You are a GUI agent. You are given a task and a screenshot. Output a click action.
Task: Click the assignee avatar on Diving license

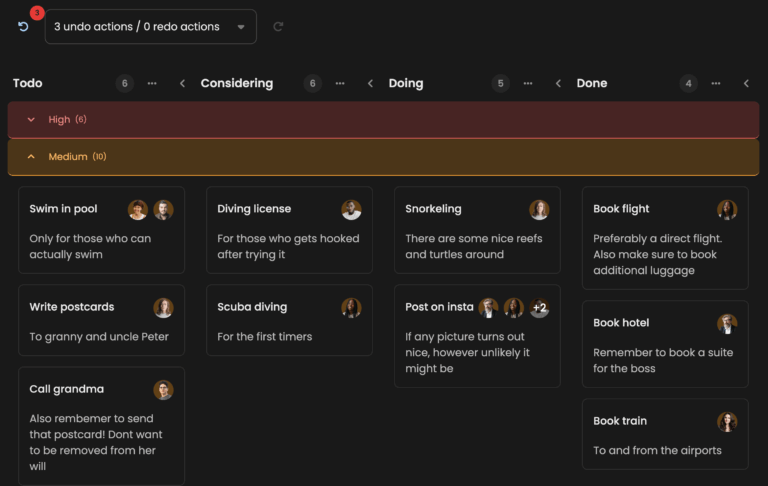(351, 210)
